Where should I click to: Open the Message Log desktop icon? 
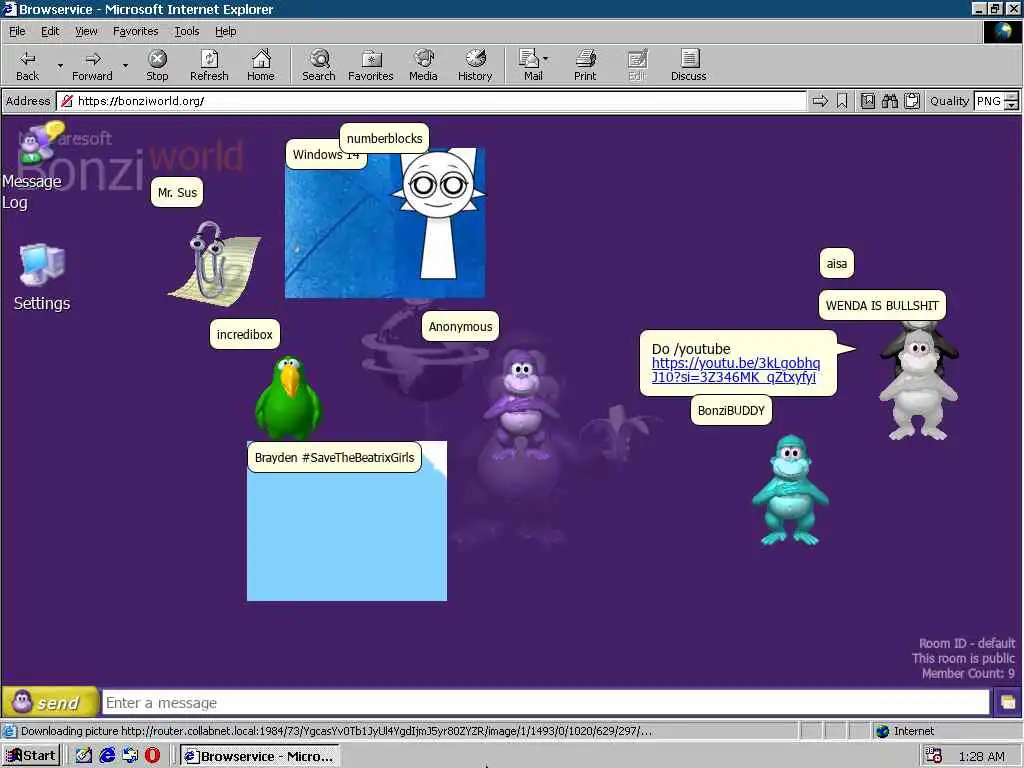32,167
